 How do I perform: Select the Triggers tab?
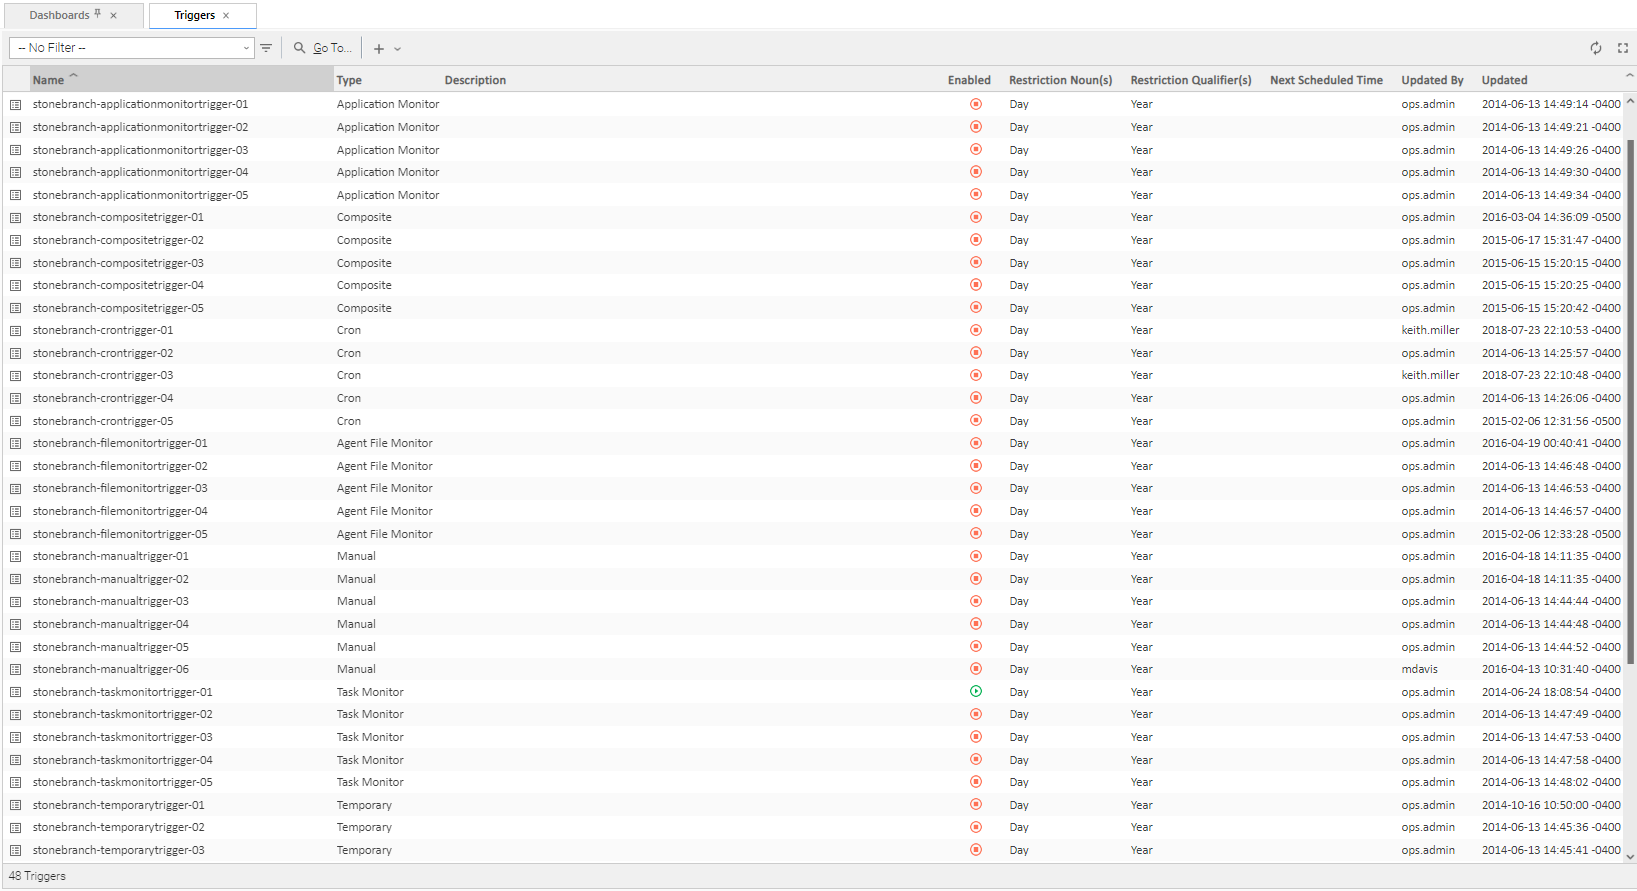[194, 15]
